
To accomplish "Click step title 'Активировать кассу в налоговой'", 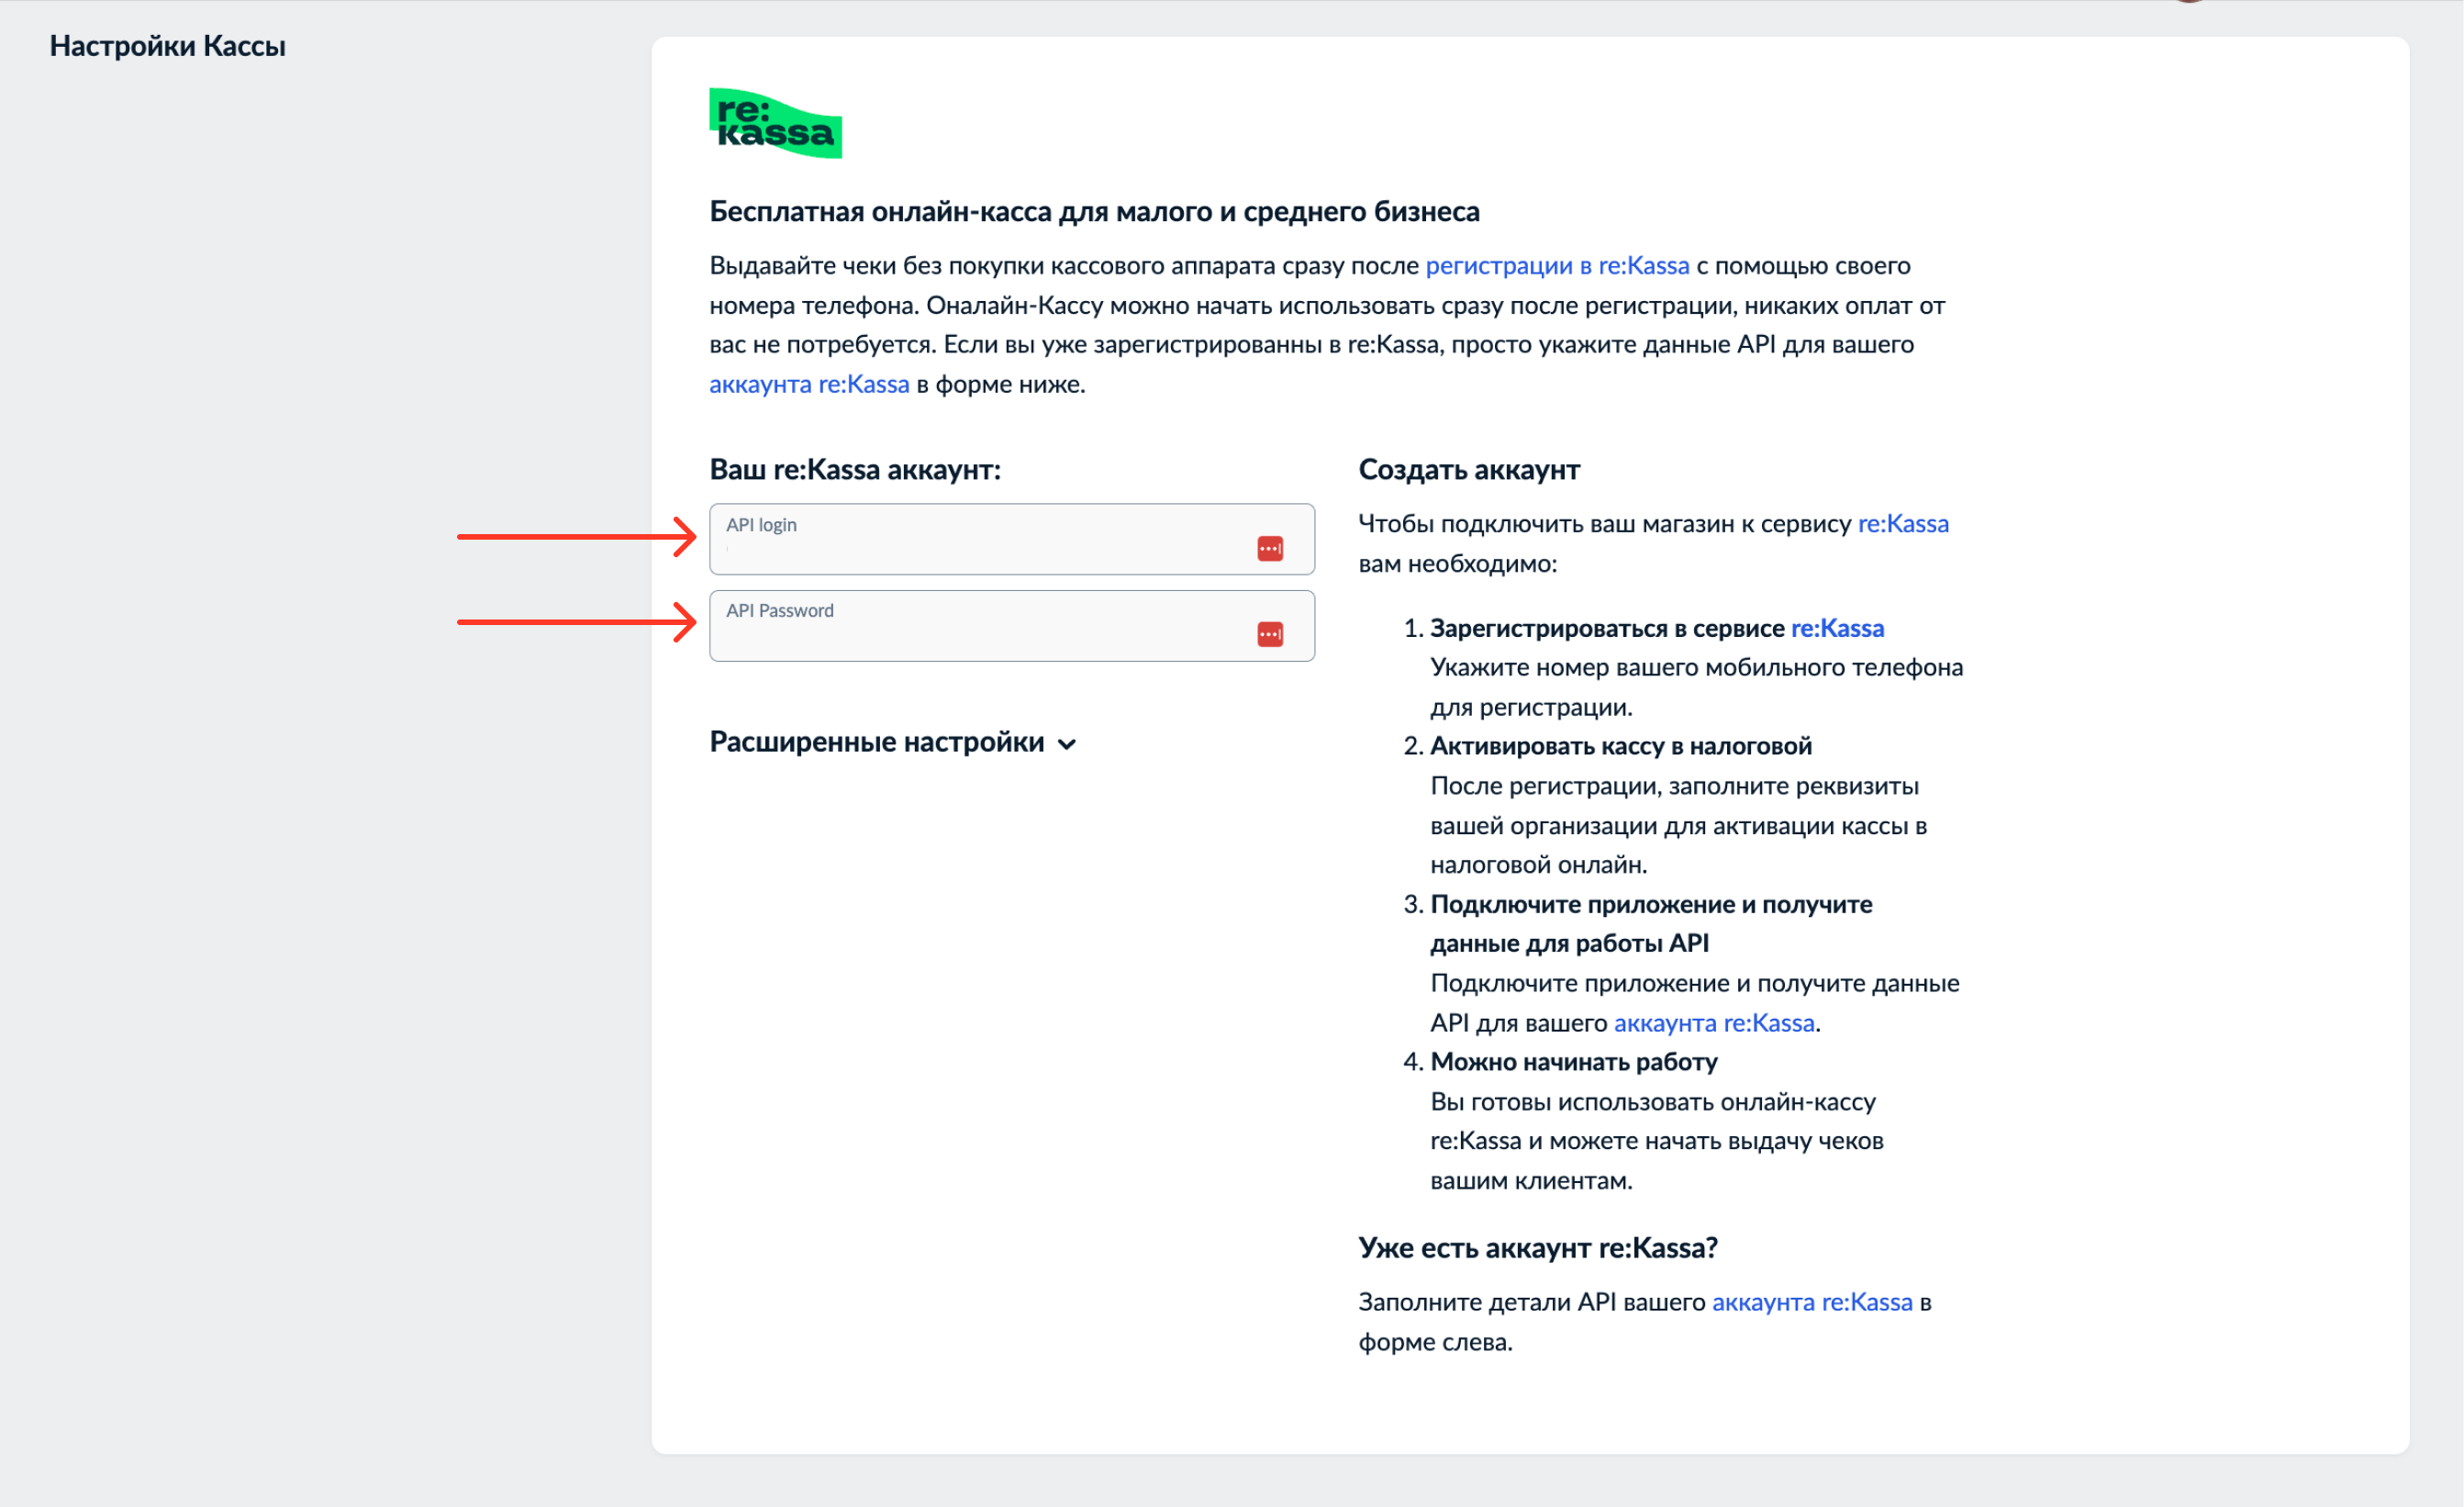I will click(x=1620, y=746).
